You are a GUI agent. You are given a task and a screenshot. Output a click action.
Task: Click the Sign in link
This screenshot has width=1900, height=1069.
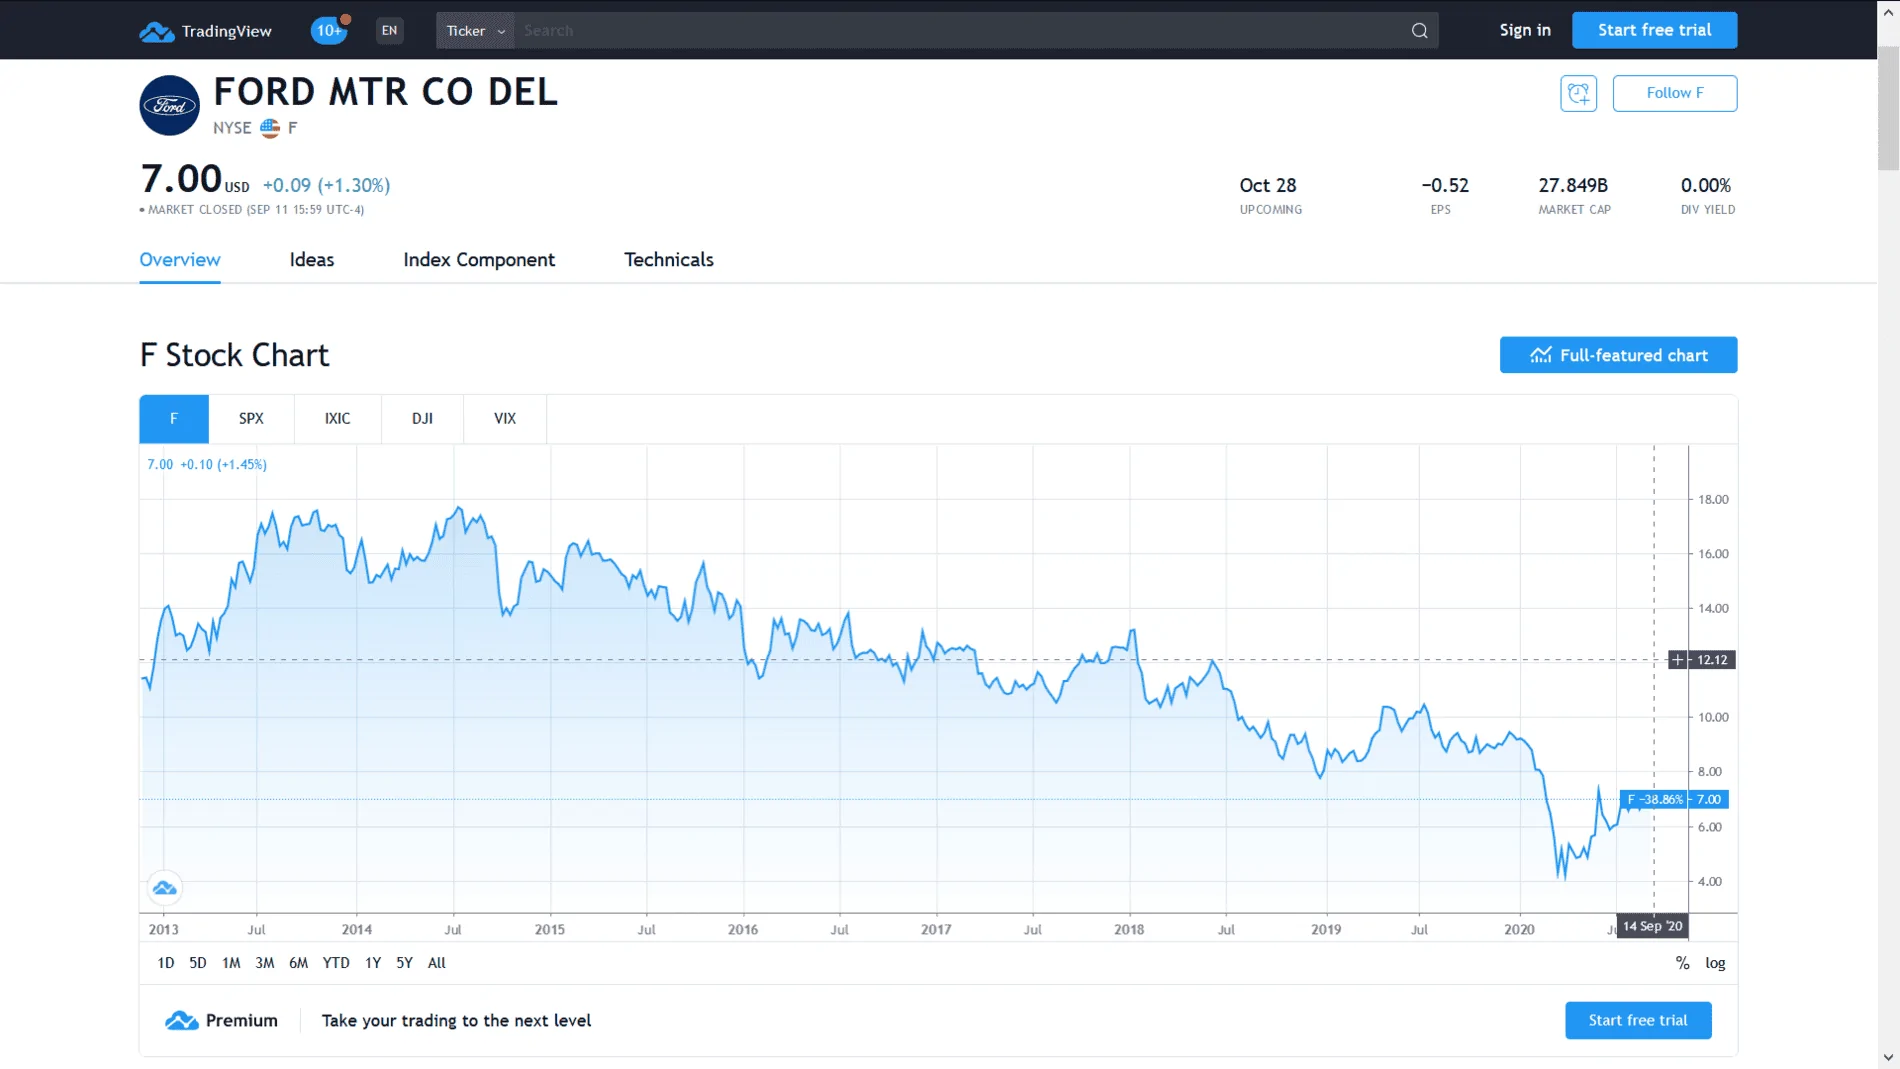tap(1524, 30)
